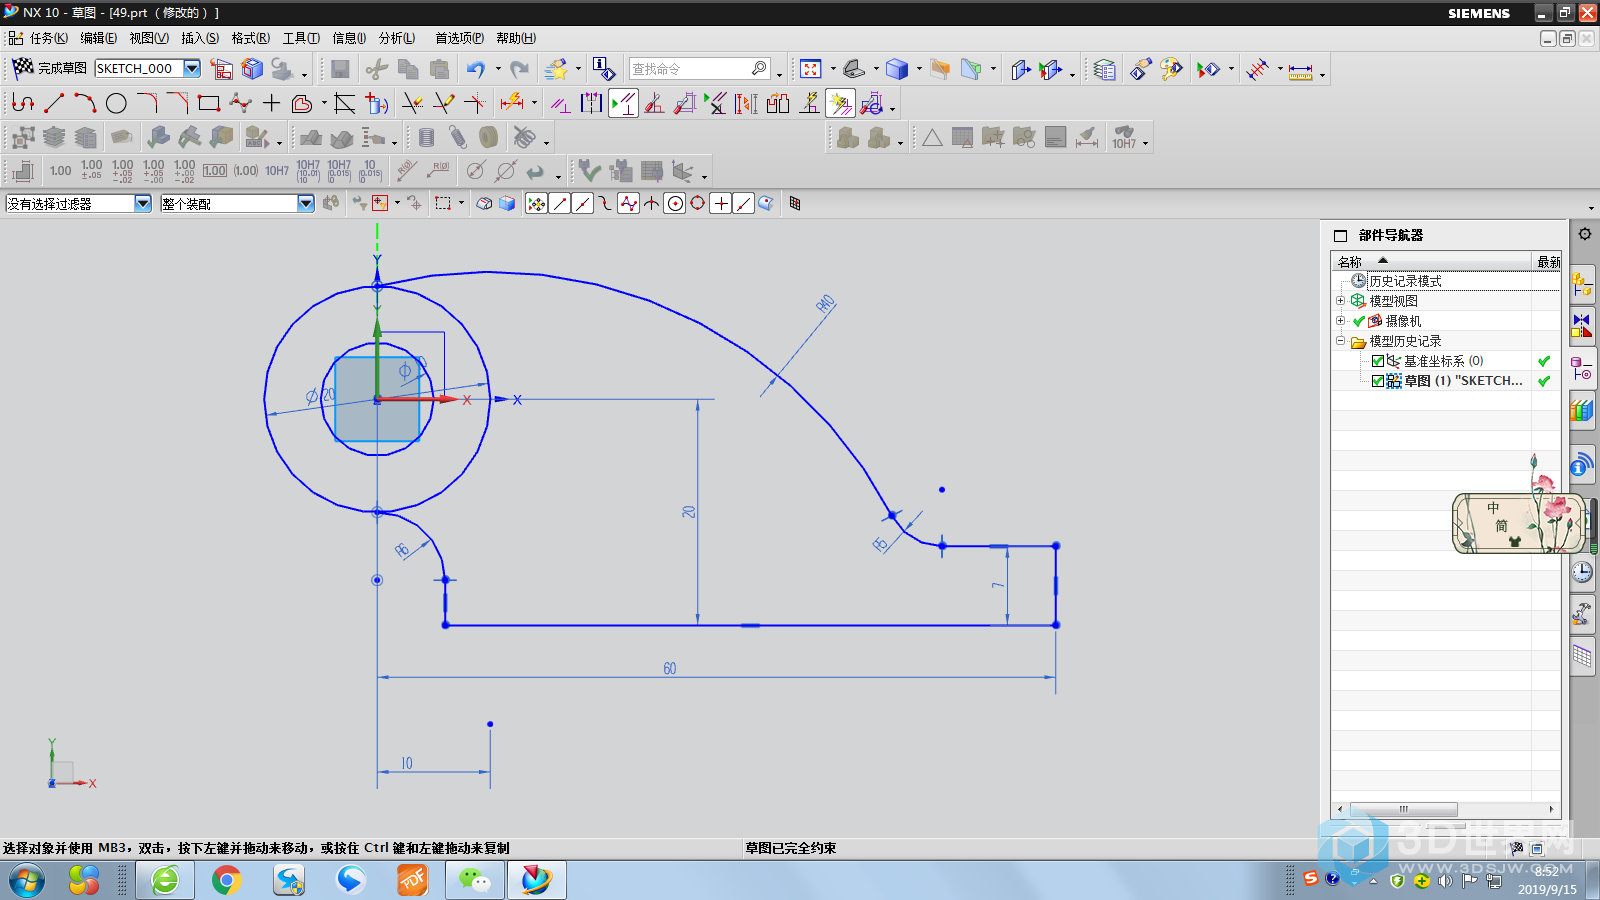Click the Quick Extend tool
The height and width of the screenshot is (900, 1600).
click(443, 103)
